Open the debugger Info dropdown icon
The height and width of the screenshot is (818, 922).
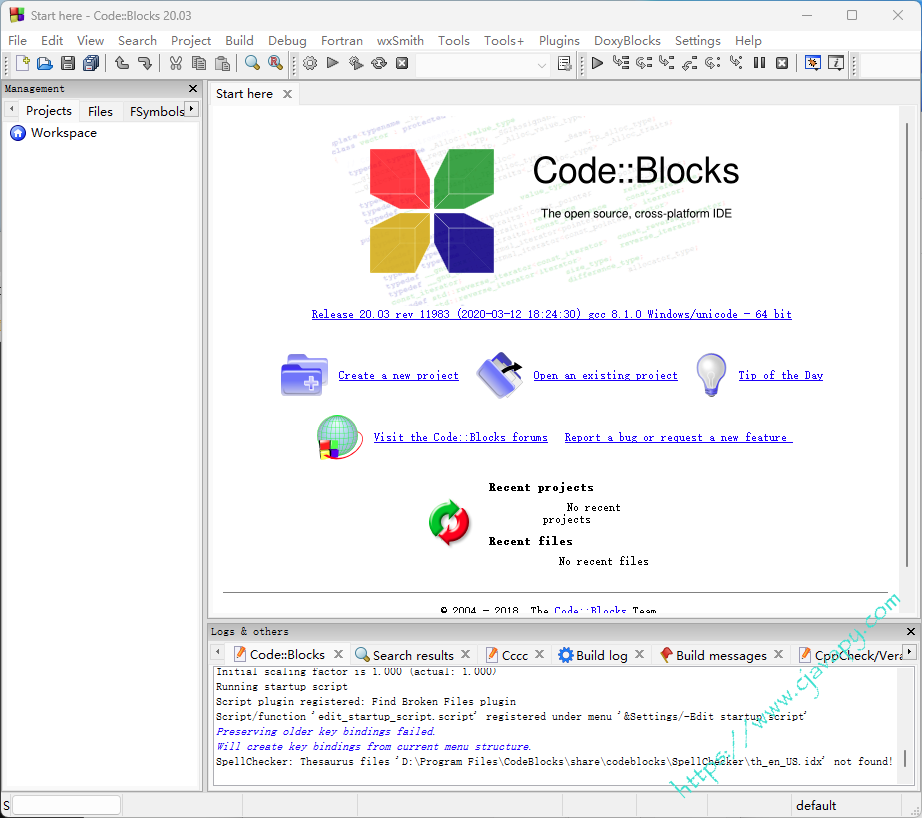836,63
